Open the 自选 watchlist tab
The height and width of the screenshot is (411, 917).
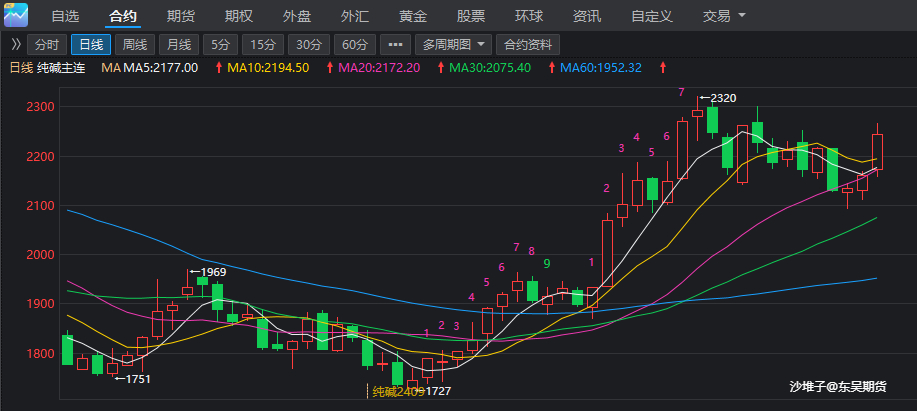[66, 16]
